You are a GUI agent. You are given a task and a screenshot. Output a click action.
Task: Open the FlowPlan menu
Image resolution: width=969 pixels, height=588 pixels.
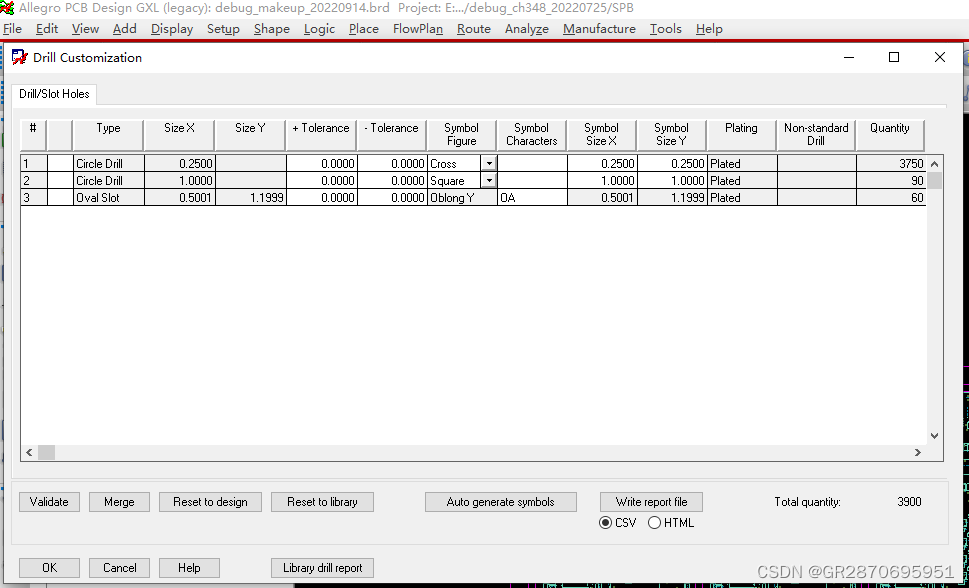tap(418, 29)
